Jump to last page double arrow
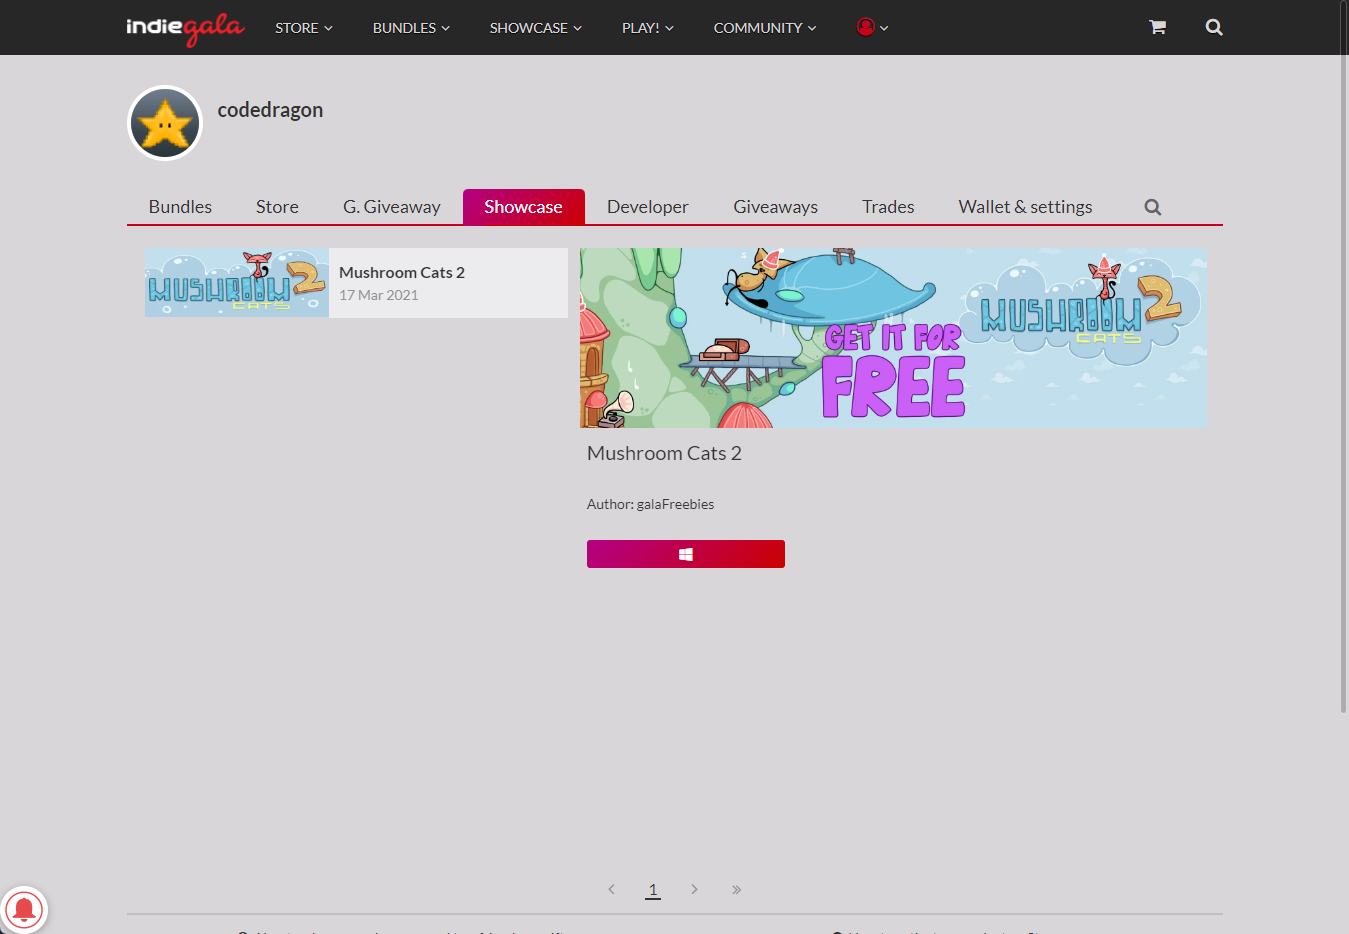The image size is (1349, 934). [736, 889]
